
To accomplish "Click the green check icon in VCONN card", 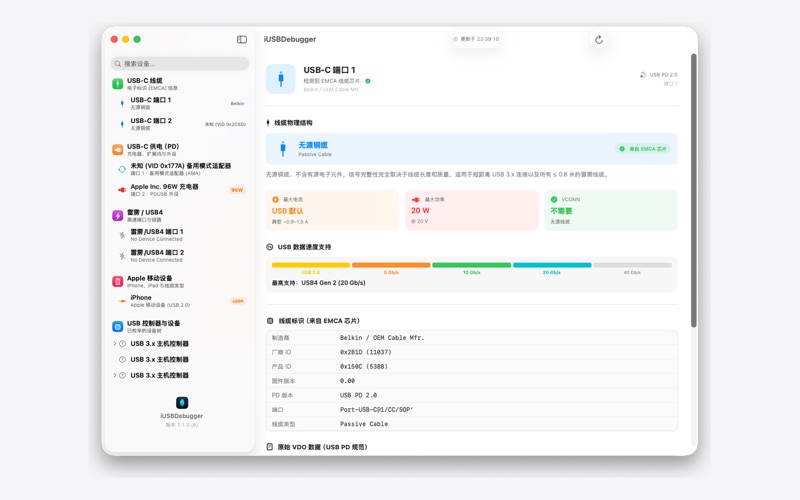I will (554, 199).
